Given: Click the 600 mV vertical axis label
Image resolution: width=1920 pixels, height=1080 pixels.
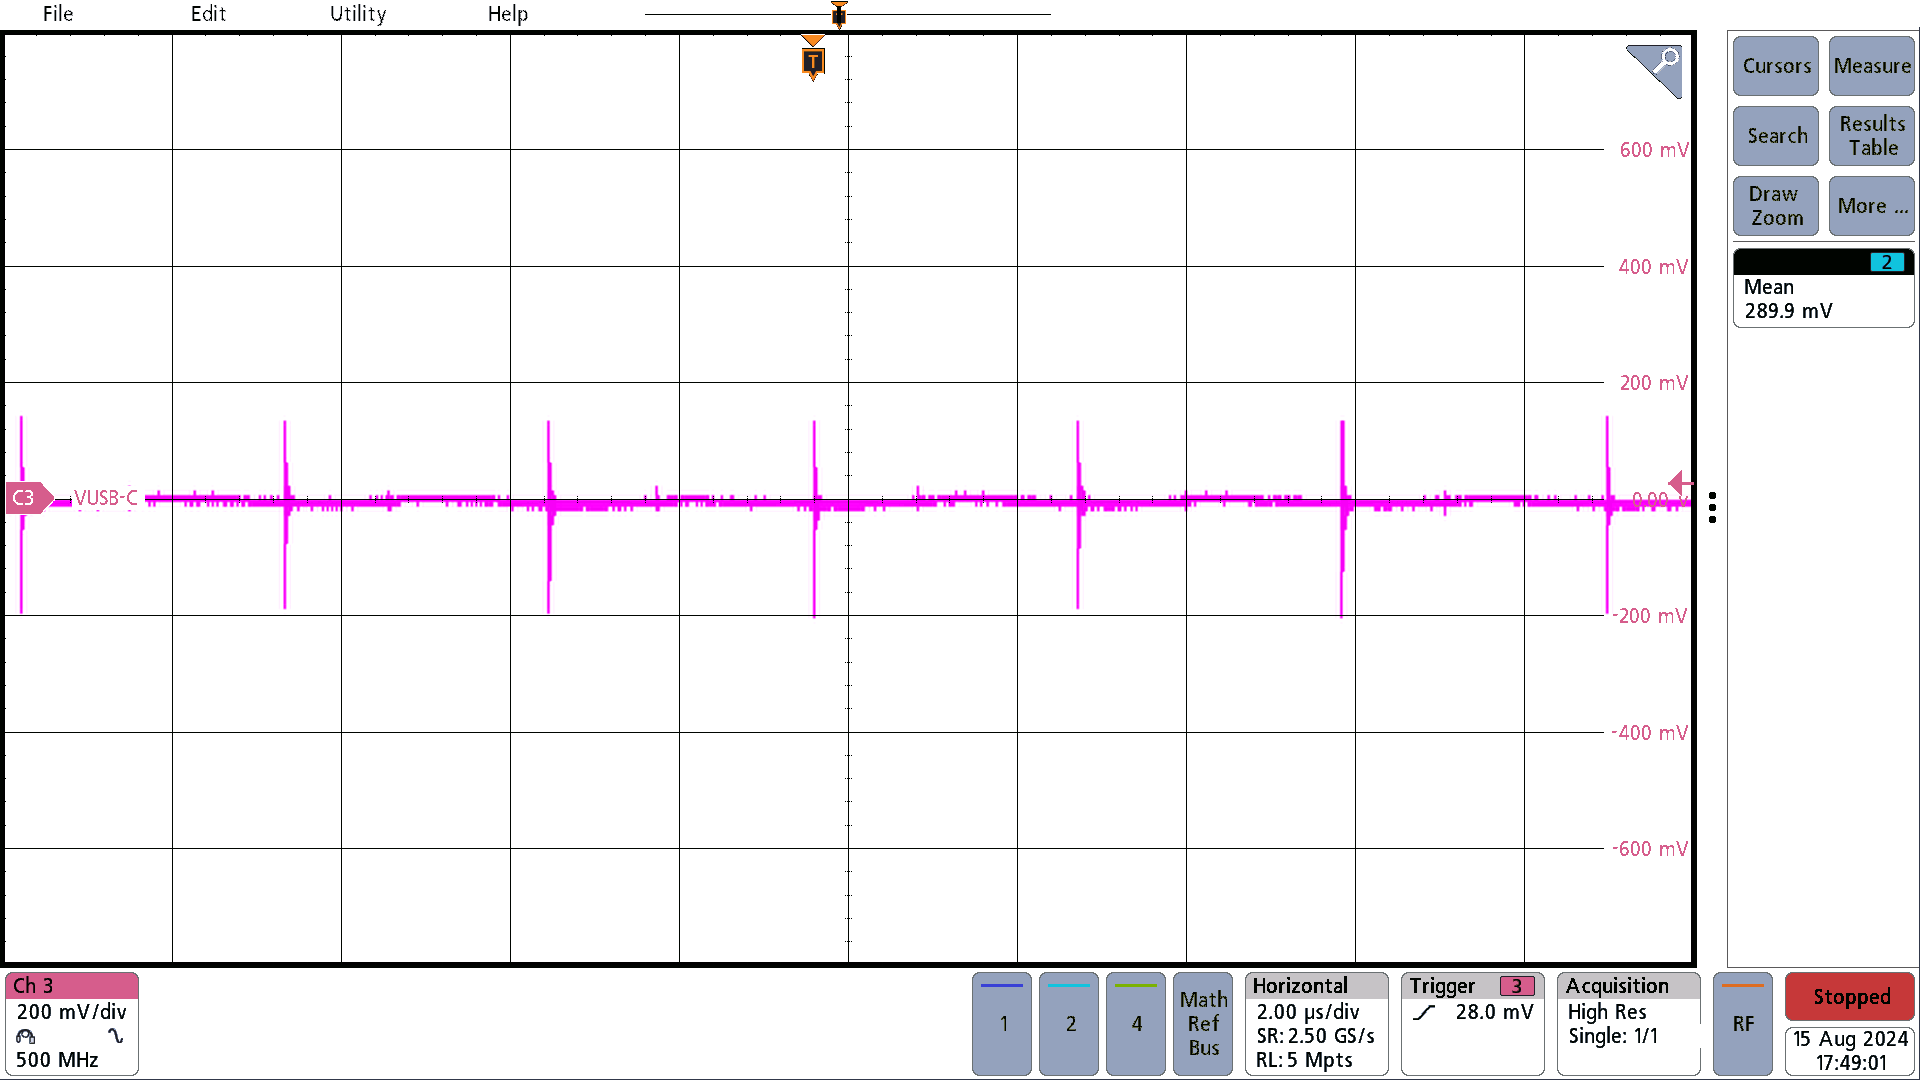Looking at the screenshot, I should pyautogui.click(x=1654, y=150).
